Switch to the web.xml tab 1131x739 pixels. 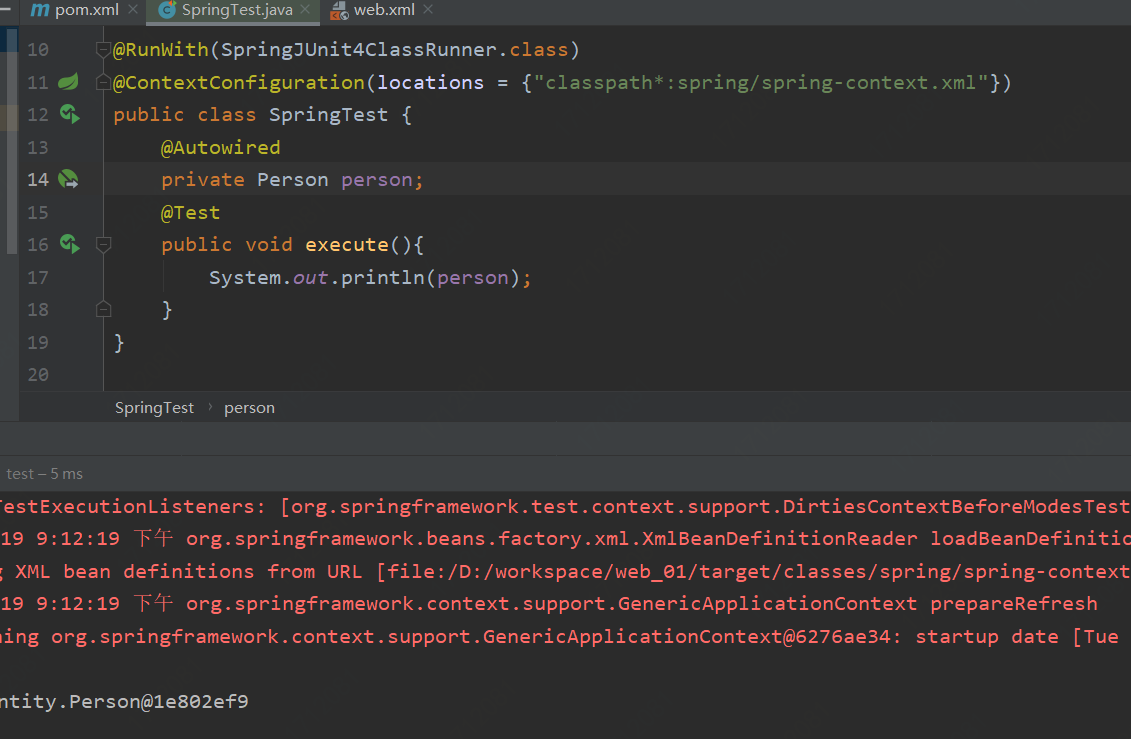point(383,10)
